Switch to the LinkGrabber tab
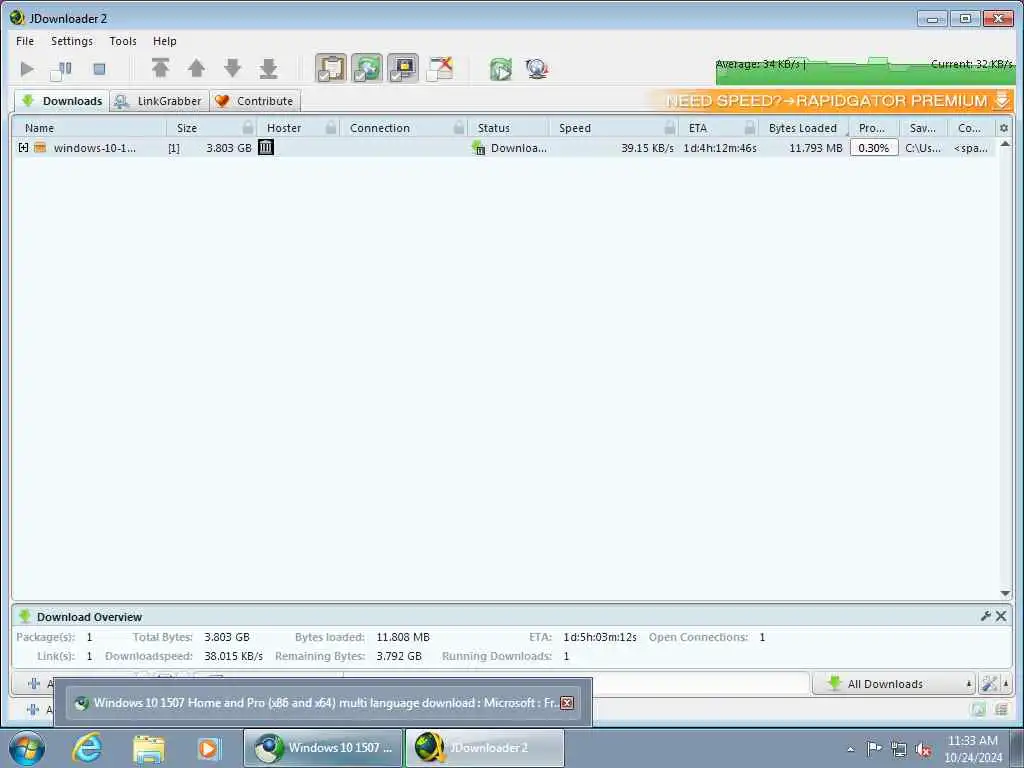 pos(159,101)
